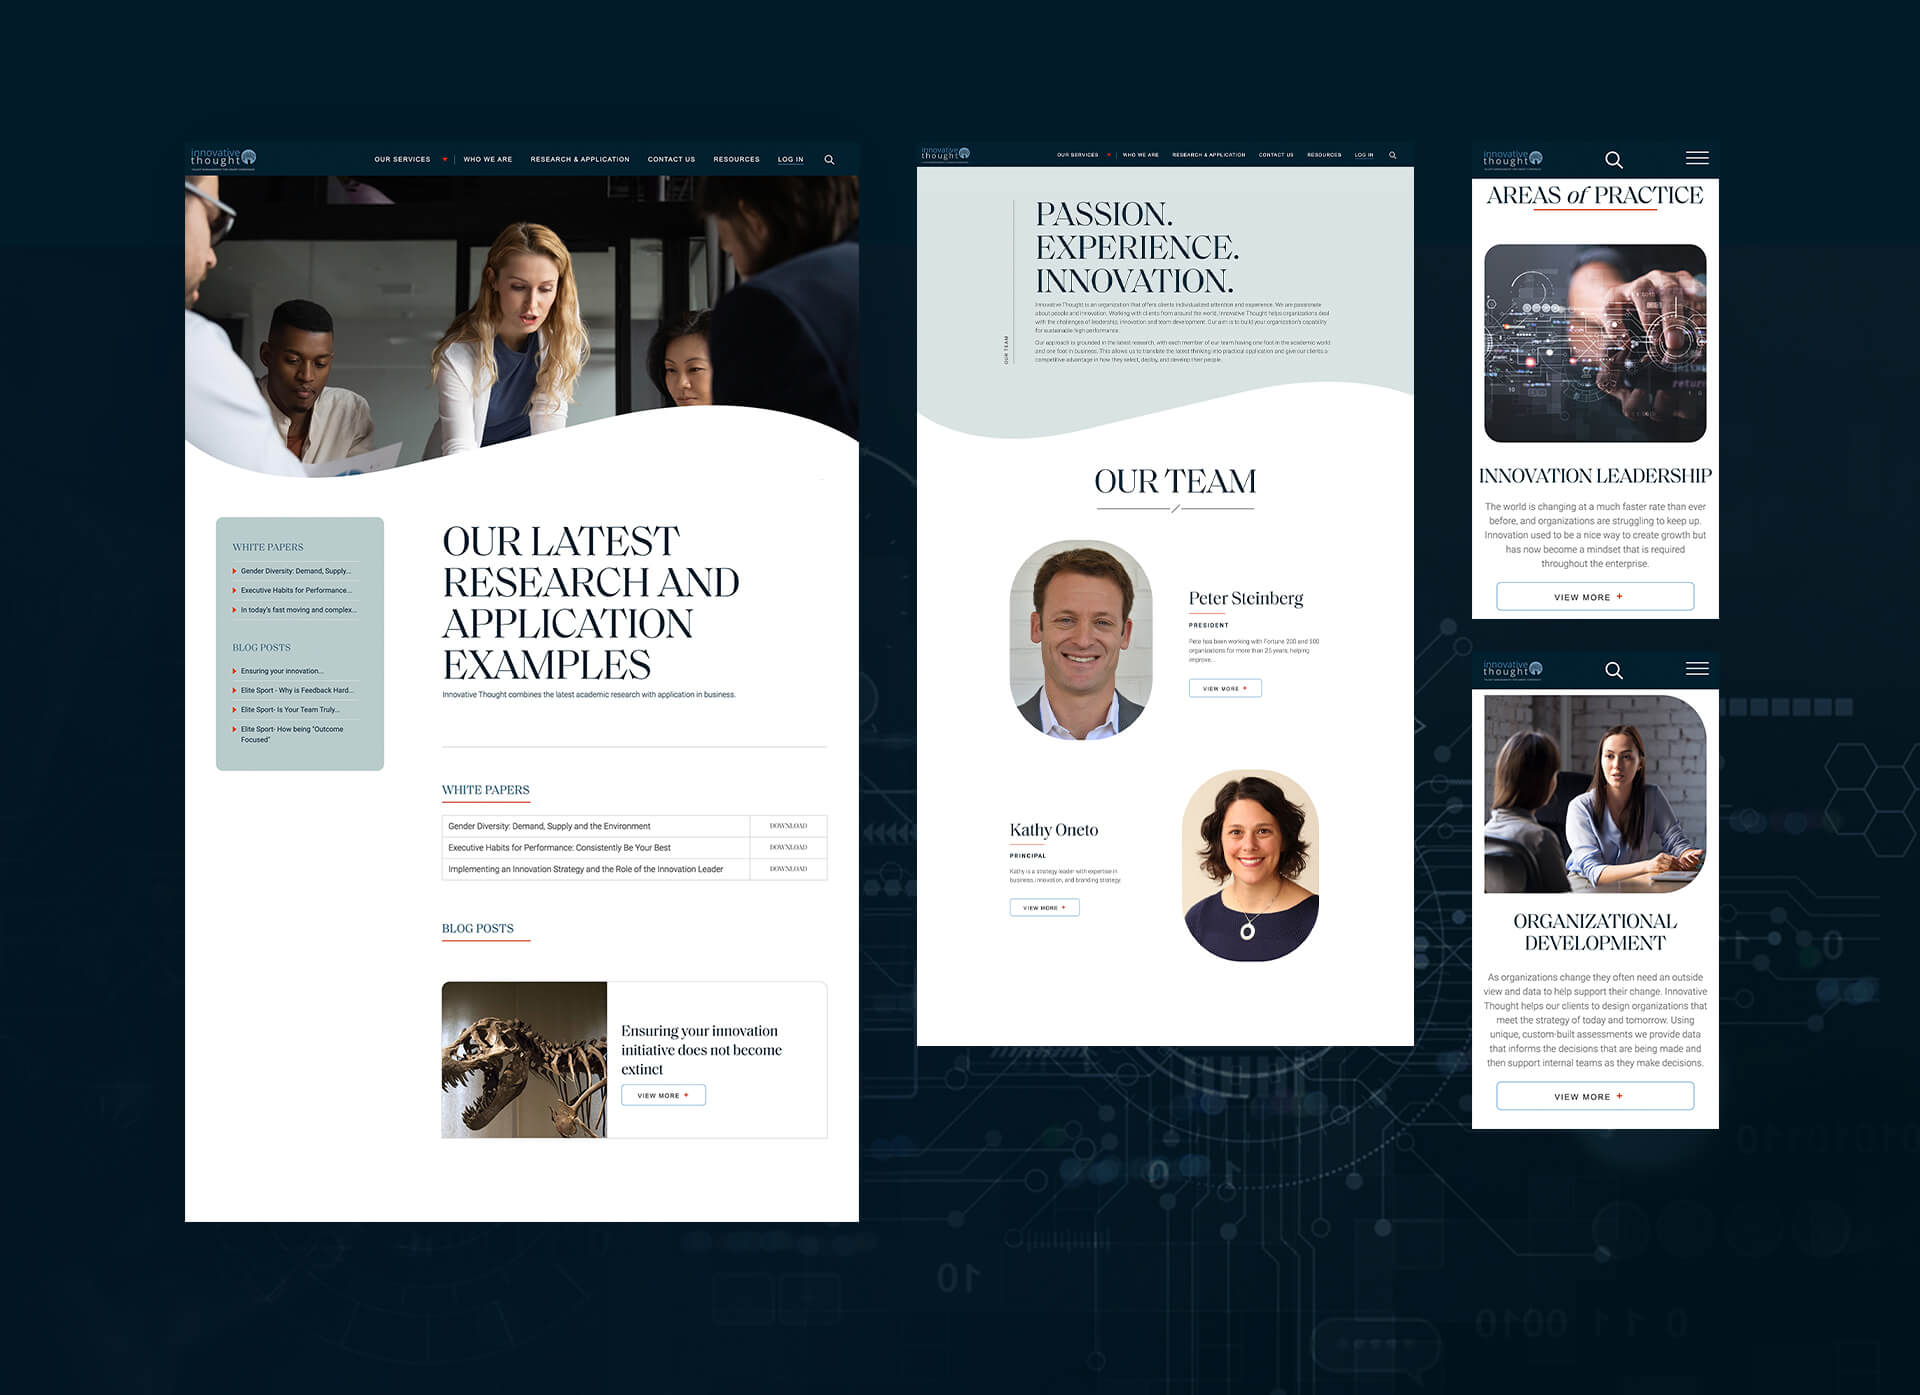Select WHO WE ARE in the navigation menu

pyautogui.click(x=488, y=159)
